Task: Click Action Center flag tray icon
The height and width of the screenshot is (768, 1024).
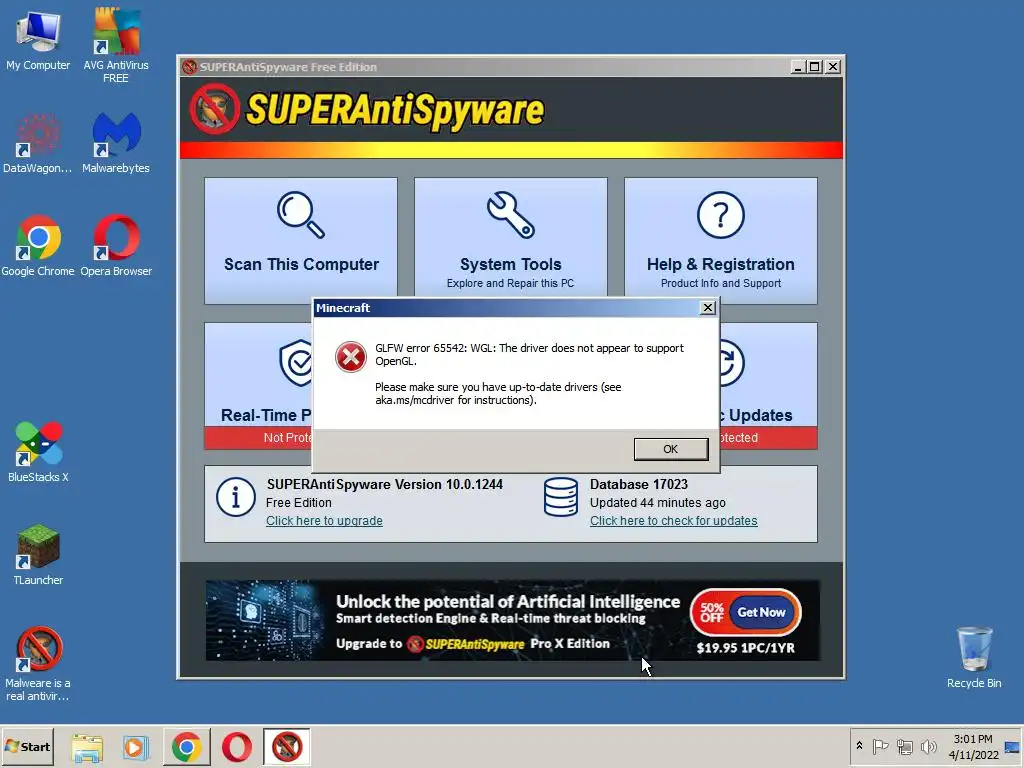Action: [880, 746]
